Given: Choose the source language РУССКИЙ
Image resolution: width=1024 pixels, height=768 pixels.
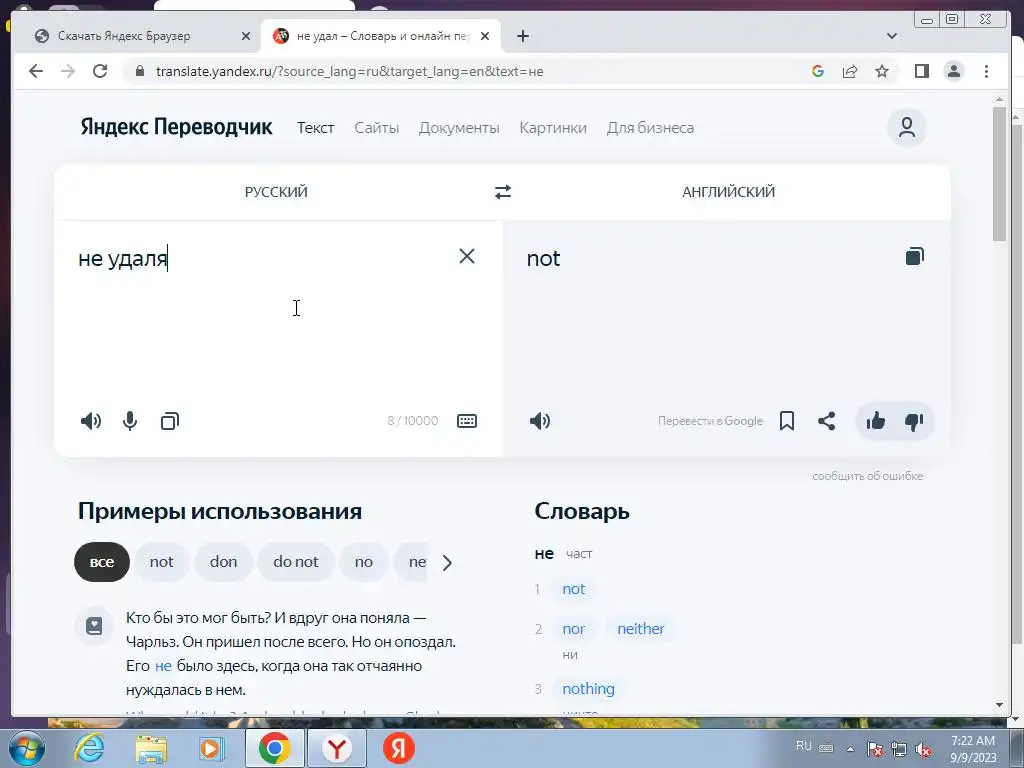Looking at the screenshot, I should coord(276,192).
